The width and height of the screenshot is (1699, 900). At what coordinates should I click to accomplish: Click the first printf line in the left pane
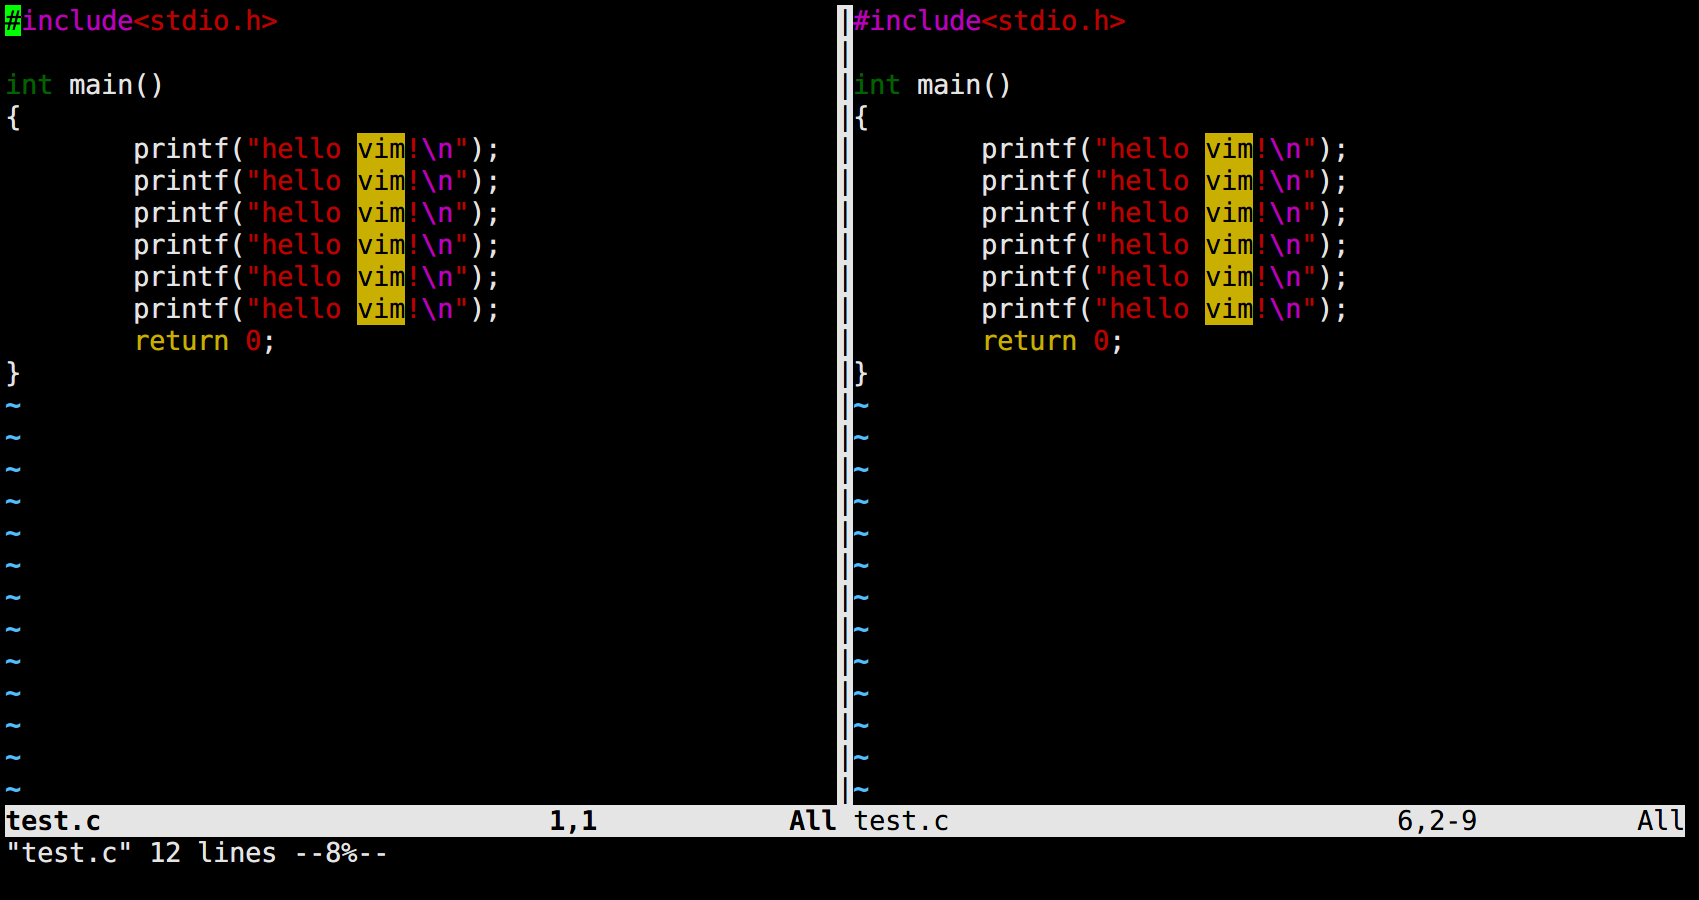point(316,149)
